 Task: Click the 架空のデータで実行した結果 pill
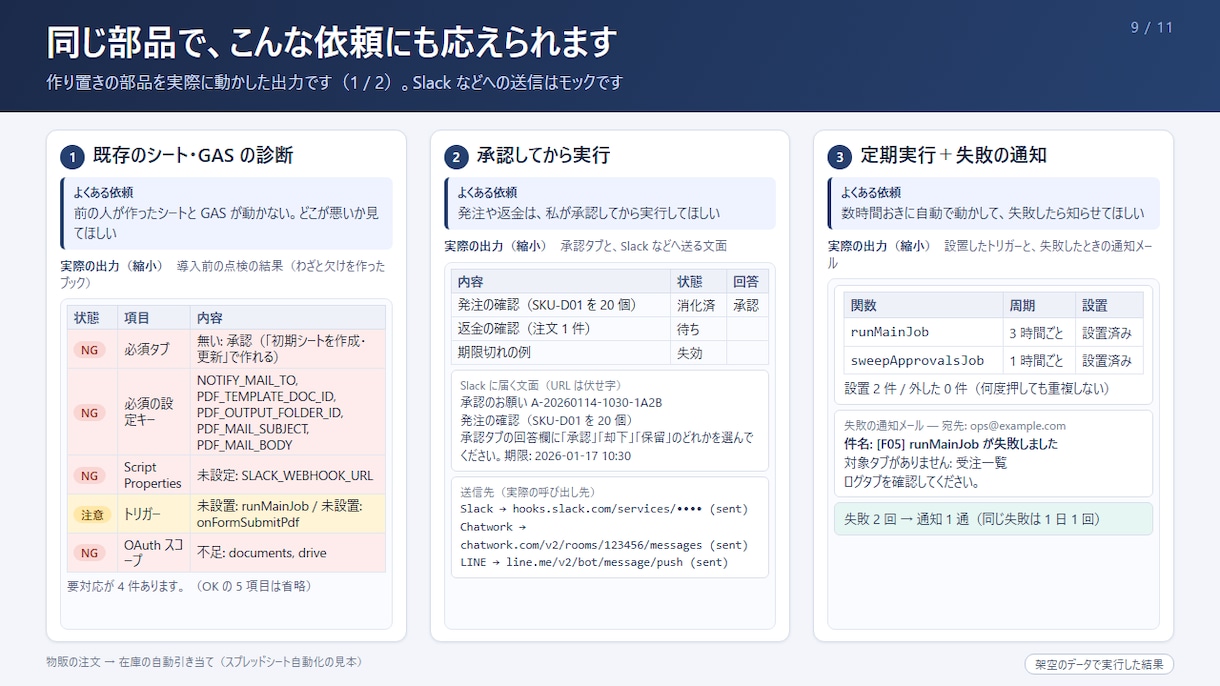coord(1099,664)
